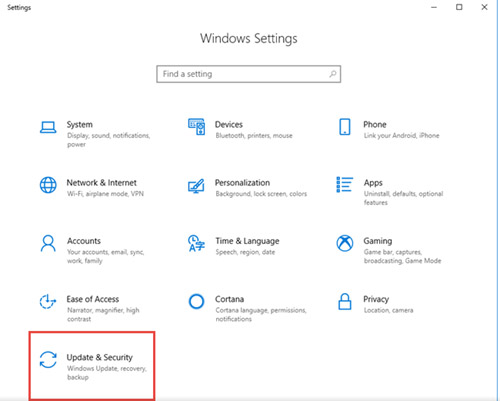Screen dimensions: 500x401
Task: Select the Phone heading text
Action: pos(375,125)
